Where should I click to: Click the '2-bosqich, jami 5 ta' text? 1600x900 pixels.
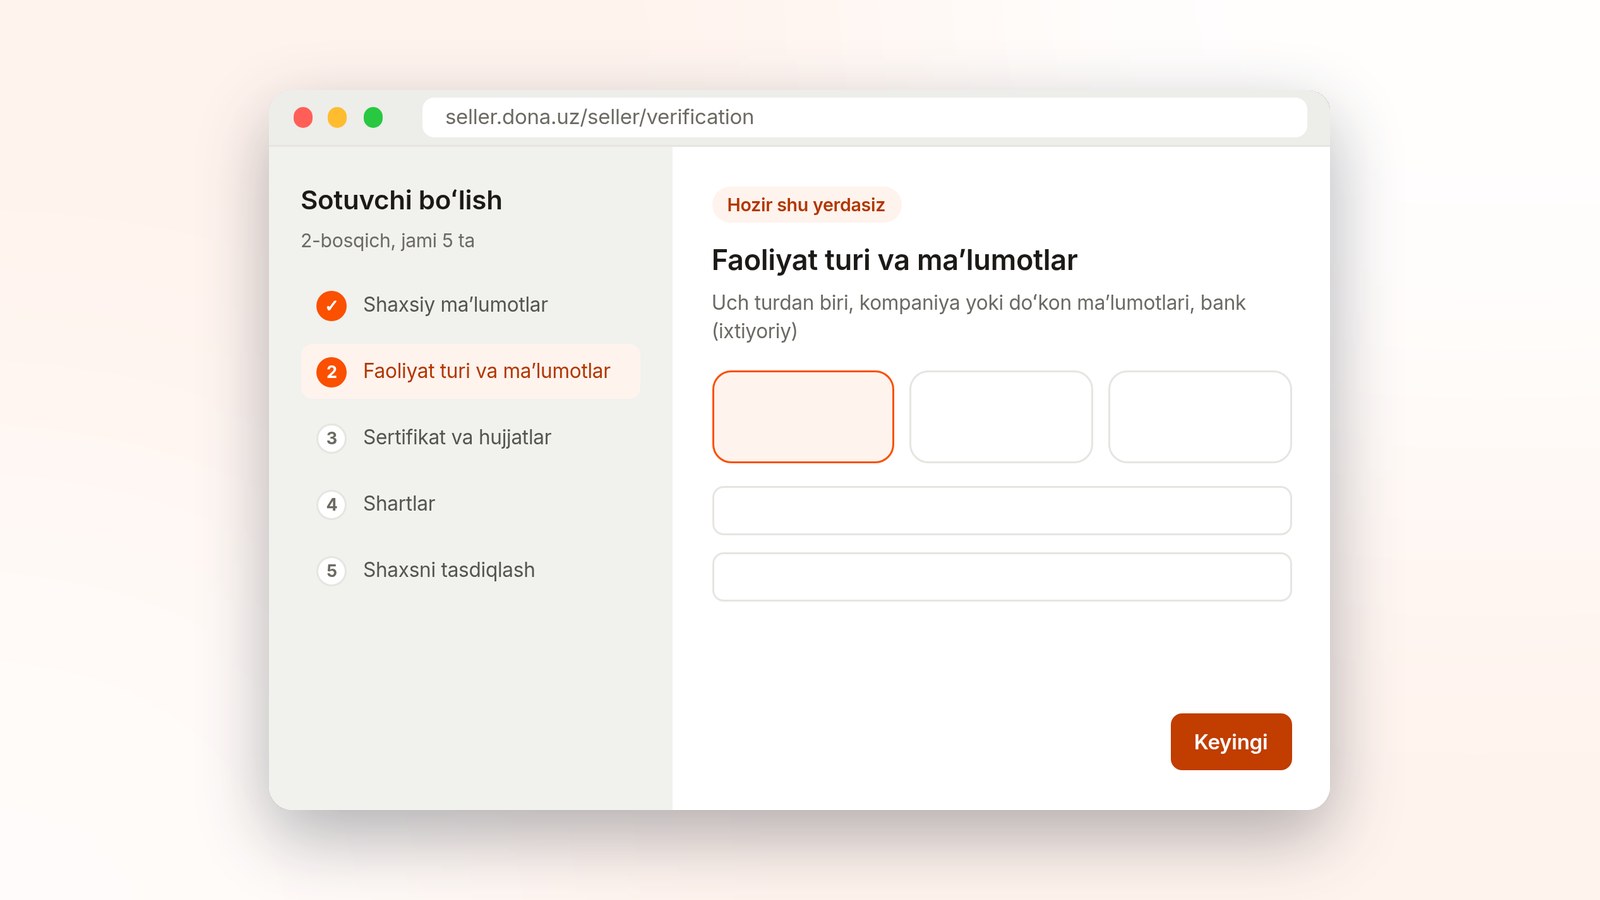(388, 241)
